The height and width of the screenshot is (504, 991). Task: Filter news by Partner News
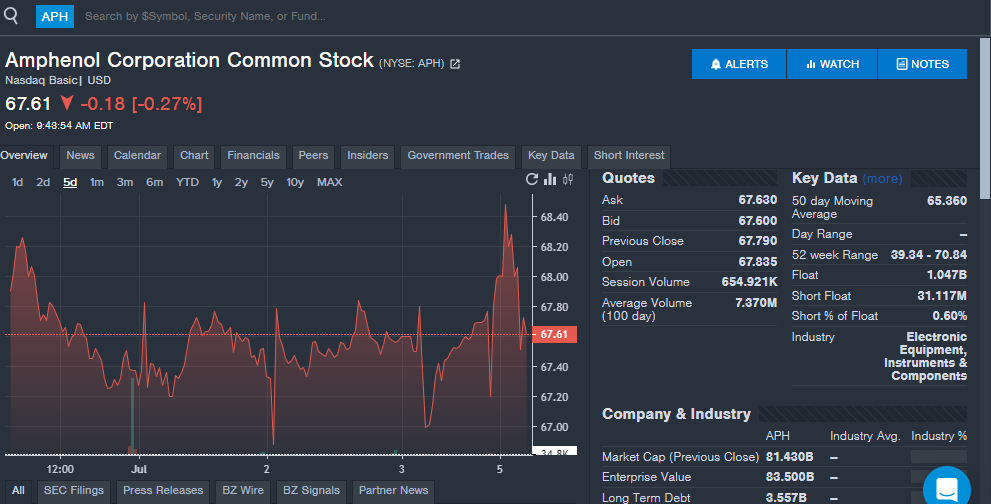click(x=393, y=490)
